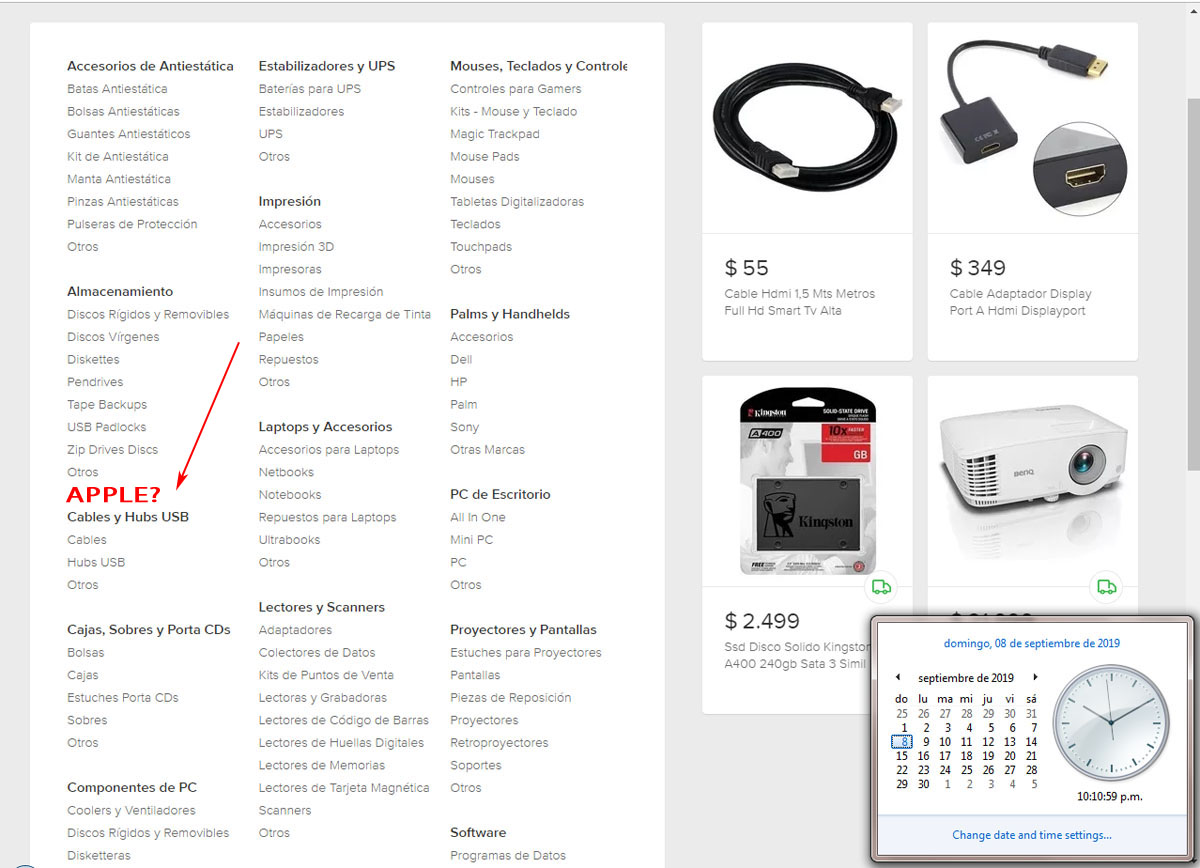This screenshot has height=868, width=1200.
Task: Open the Magic Trackpad category
Action: (x=495, y=133)
